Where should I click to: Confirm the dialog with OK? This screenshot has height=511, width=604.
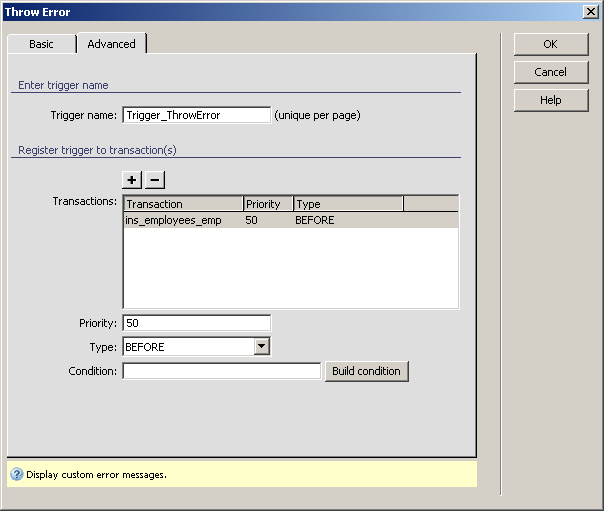pos(550,44)
